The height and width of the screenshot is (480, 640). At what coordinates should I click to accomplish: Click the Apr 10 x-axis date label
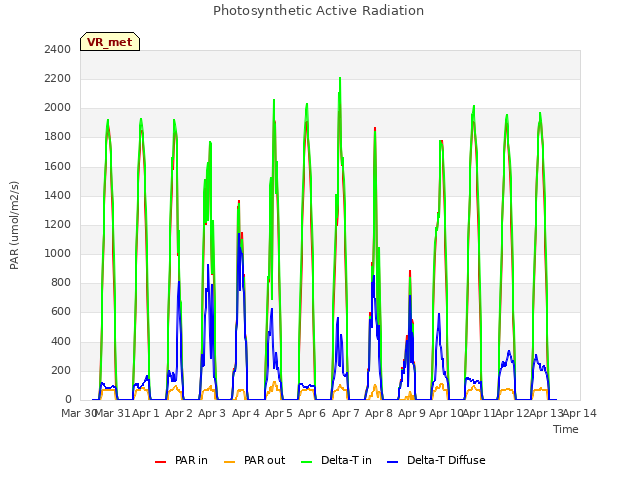point(446,413)
